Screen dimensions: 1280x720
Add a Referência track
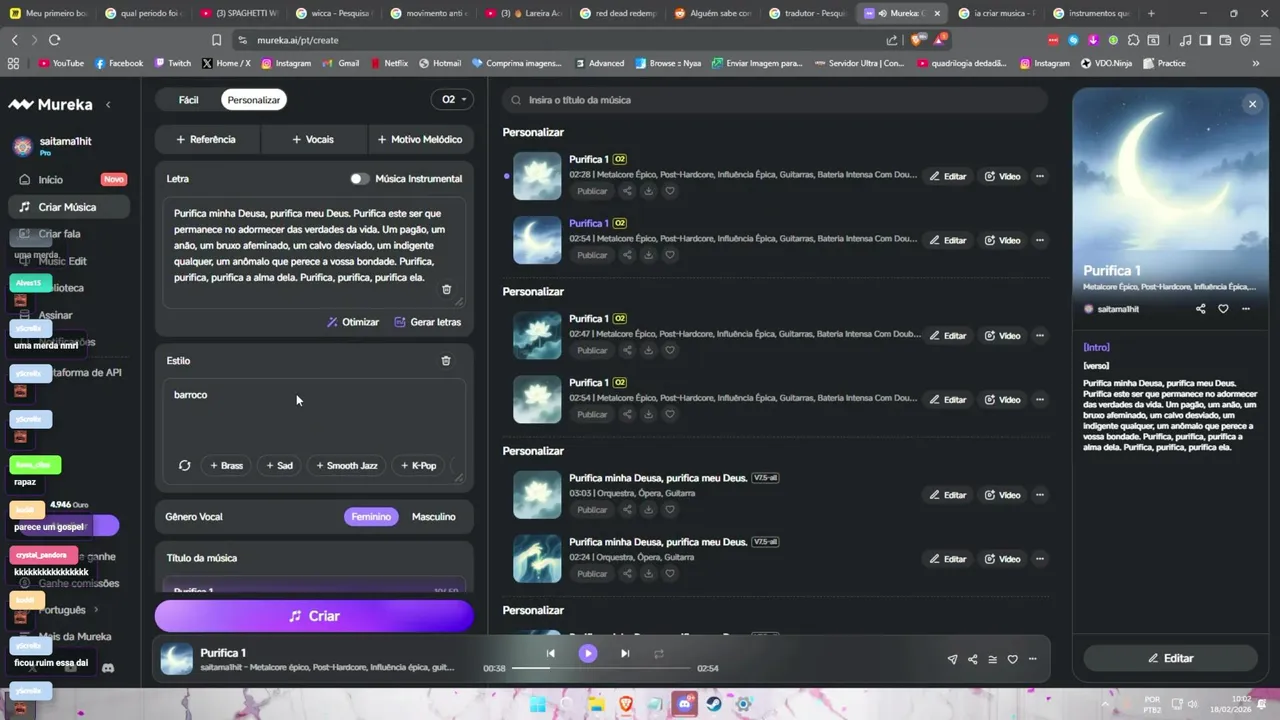coord(206,139)
